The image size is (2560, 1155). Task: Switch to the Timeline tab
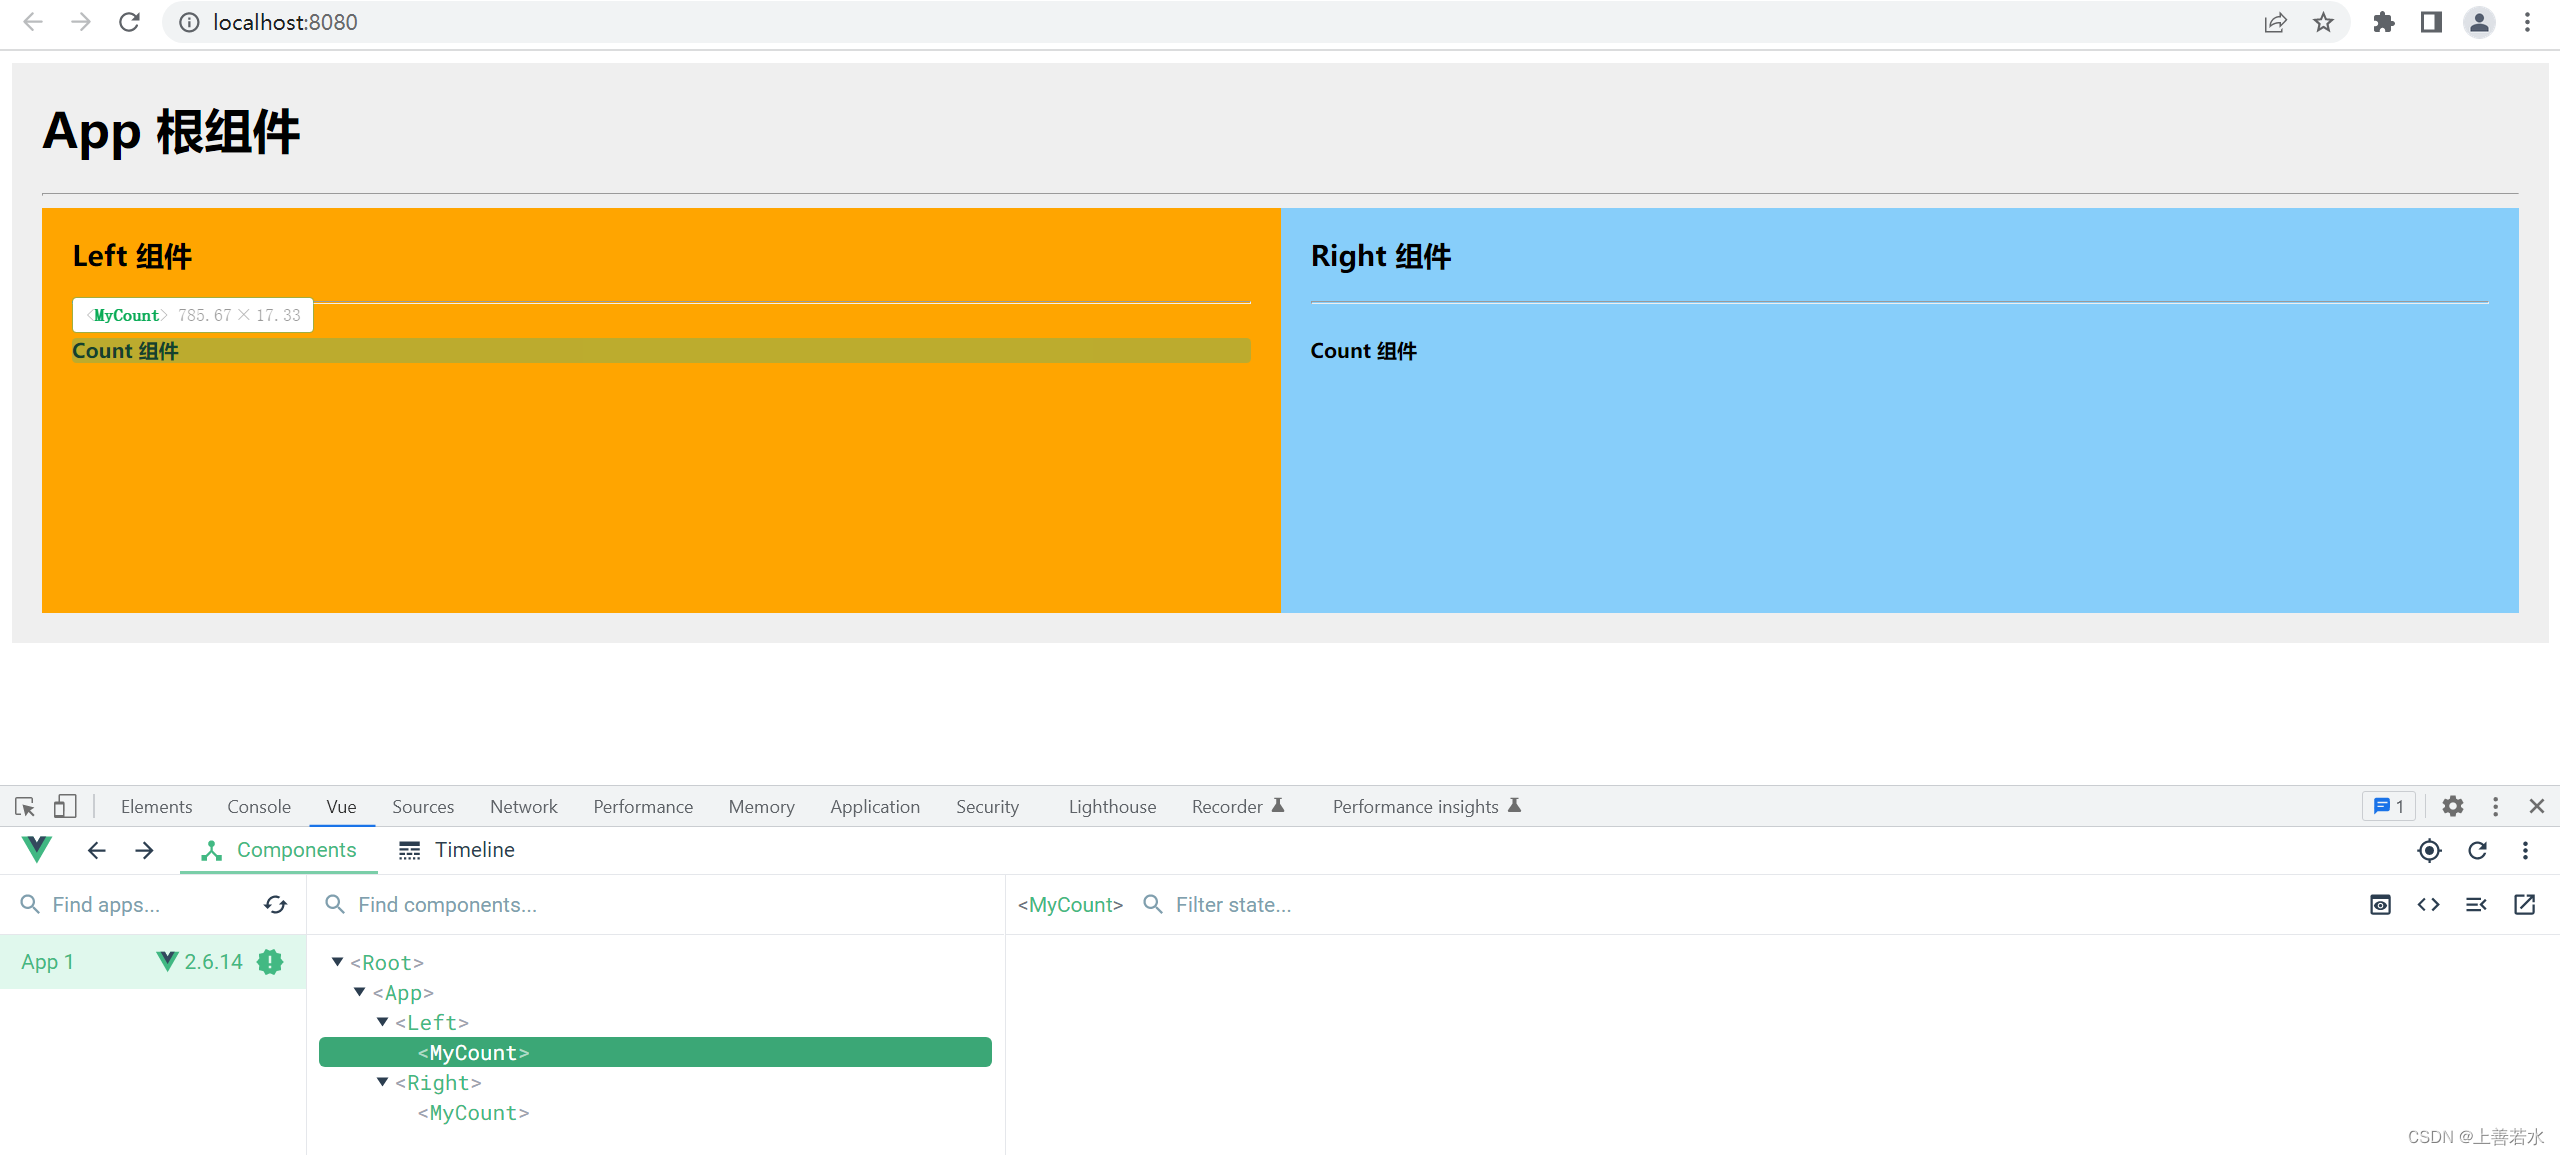click(x=457, y=850)
